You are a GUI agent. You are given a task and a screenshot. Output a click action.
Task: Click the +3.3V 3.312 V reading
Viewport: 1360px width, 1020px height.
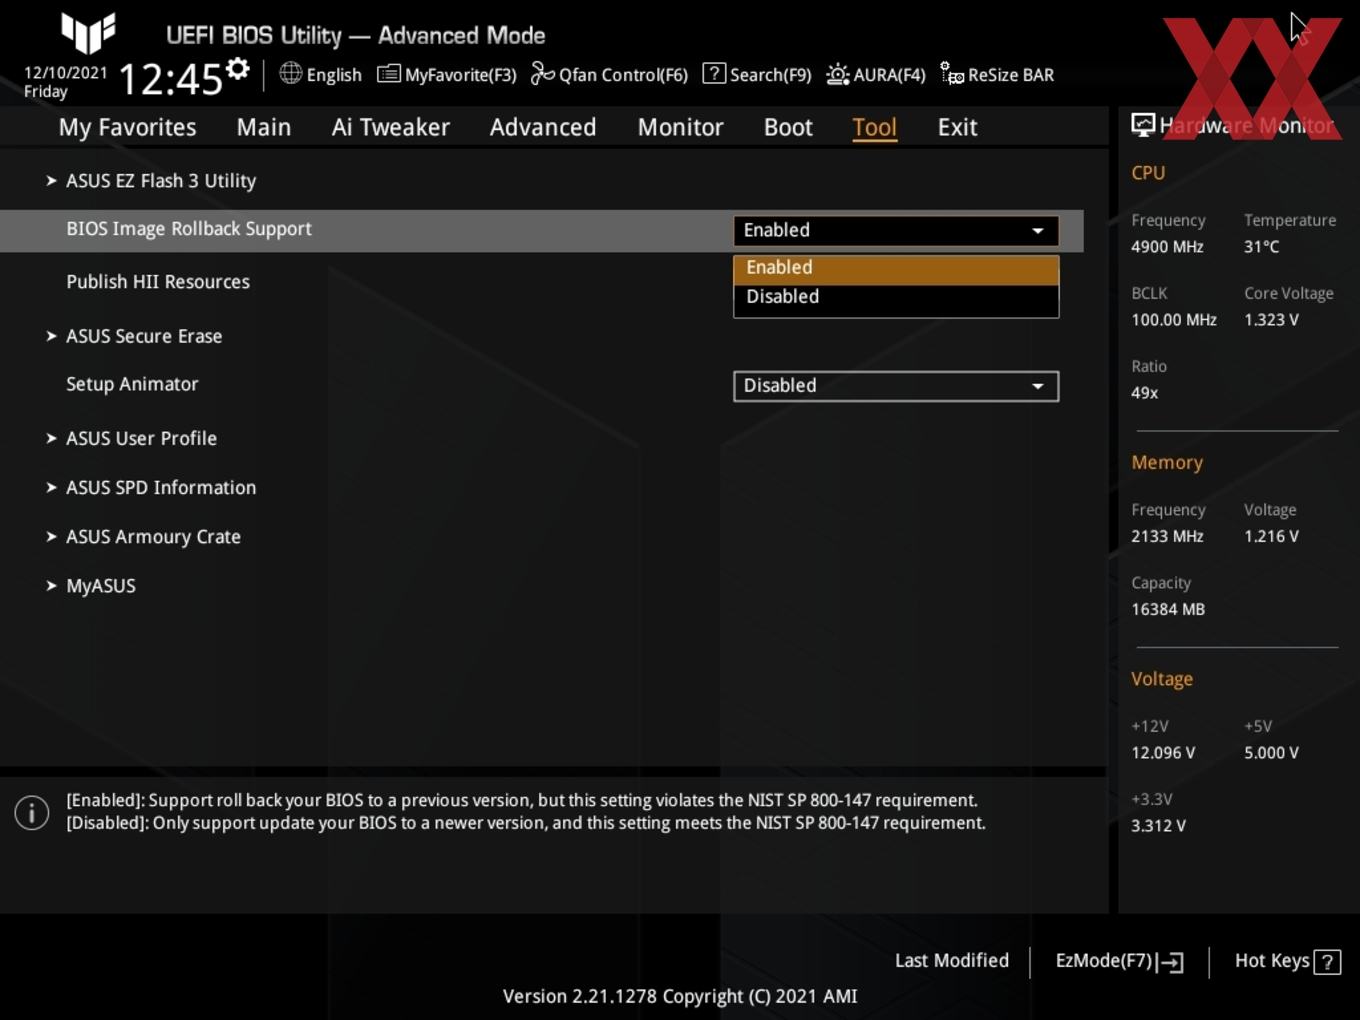click(x=1158, y=826)
